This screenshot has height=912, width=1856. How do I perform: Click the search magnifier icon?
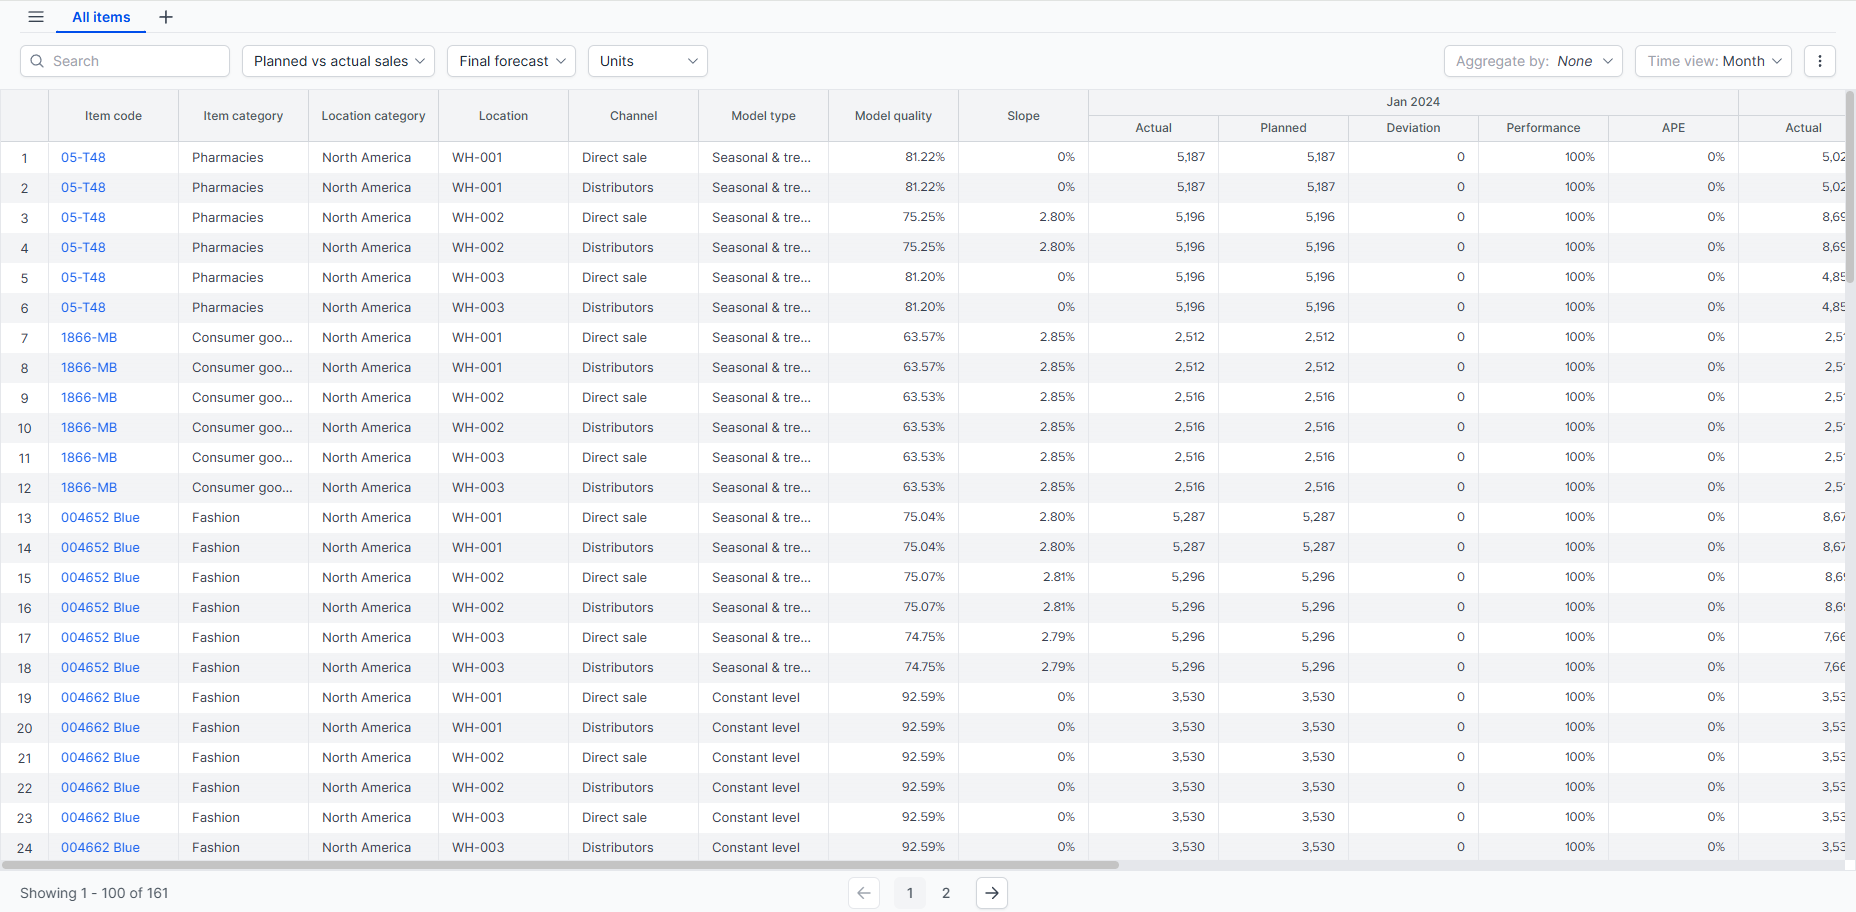tap(37, 61)
